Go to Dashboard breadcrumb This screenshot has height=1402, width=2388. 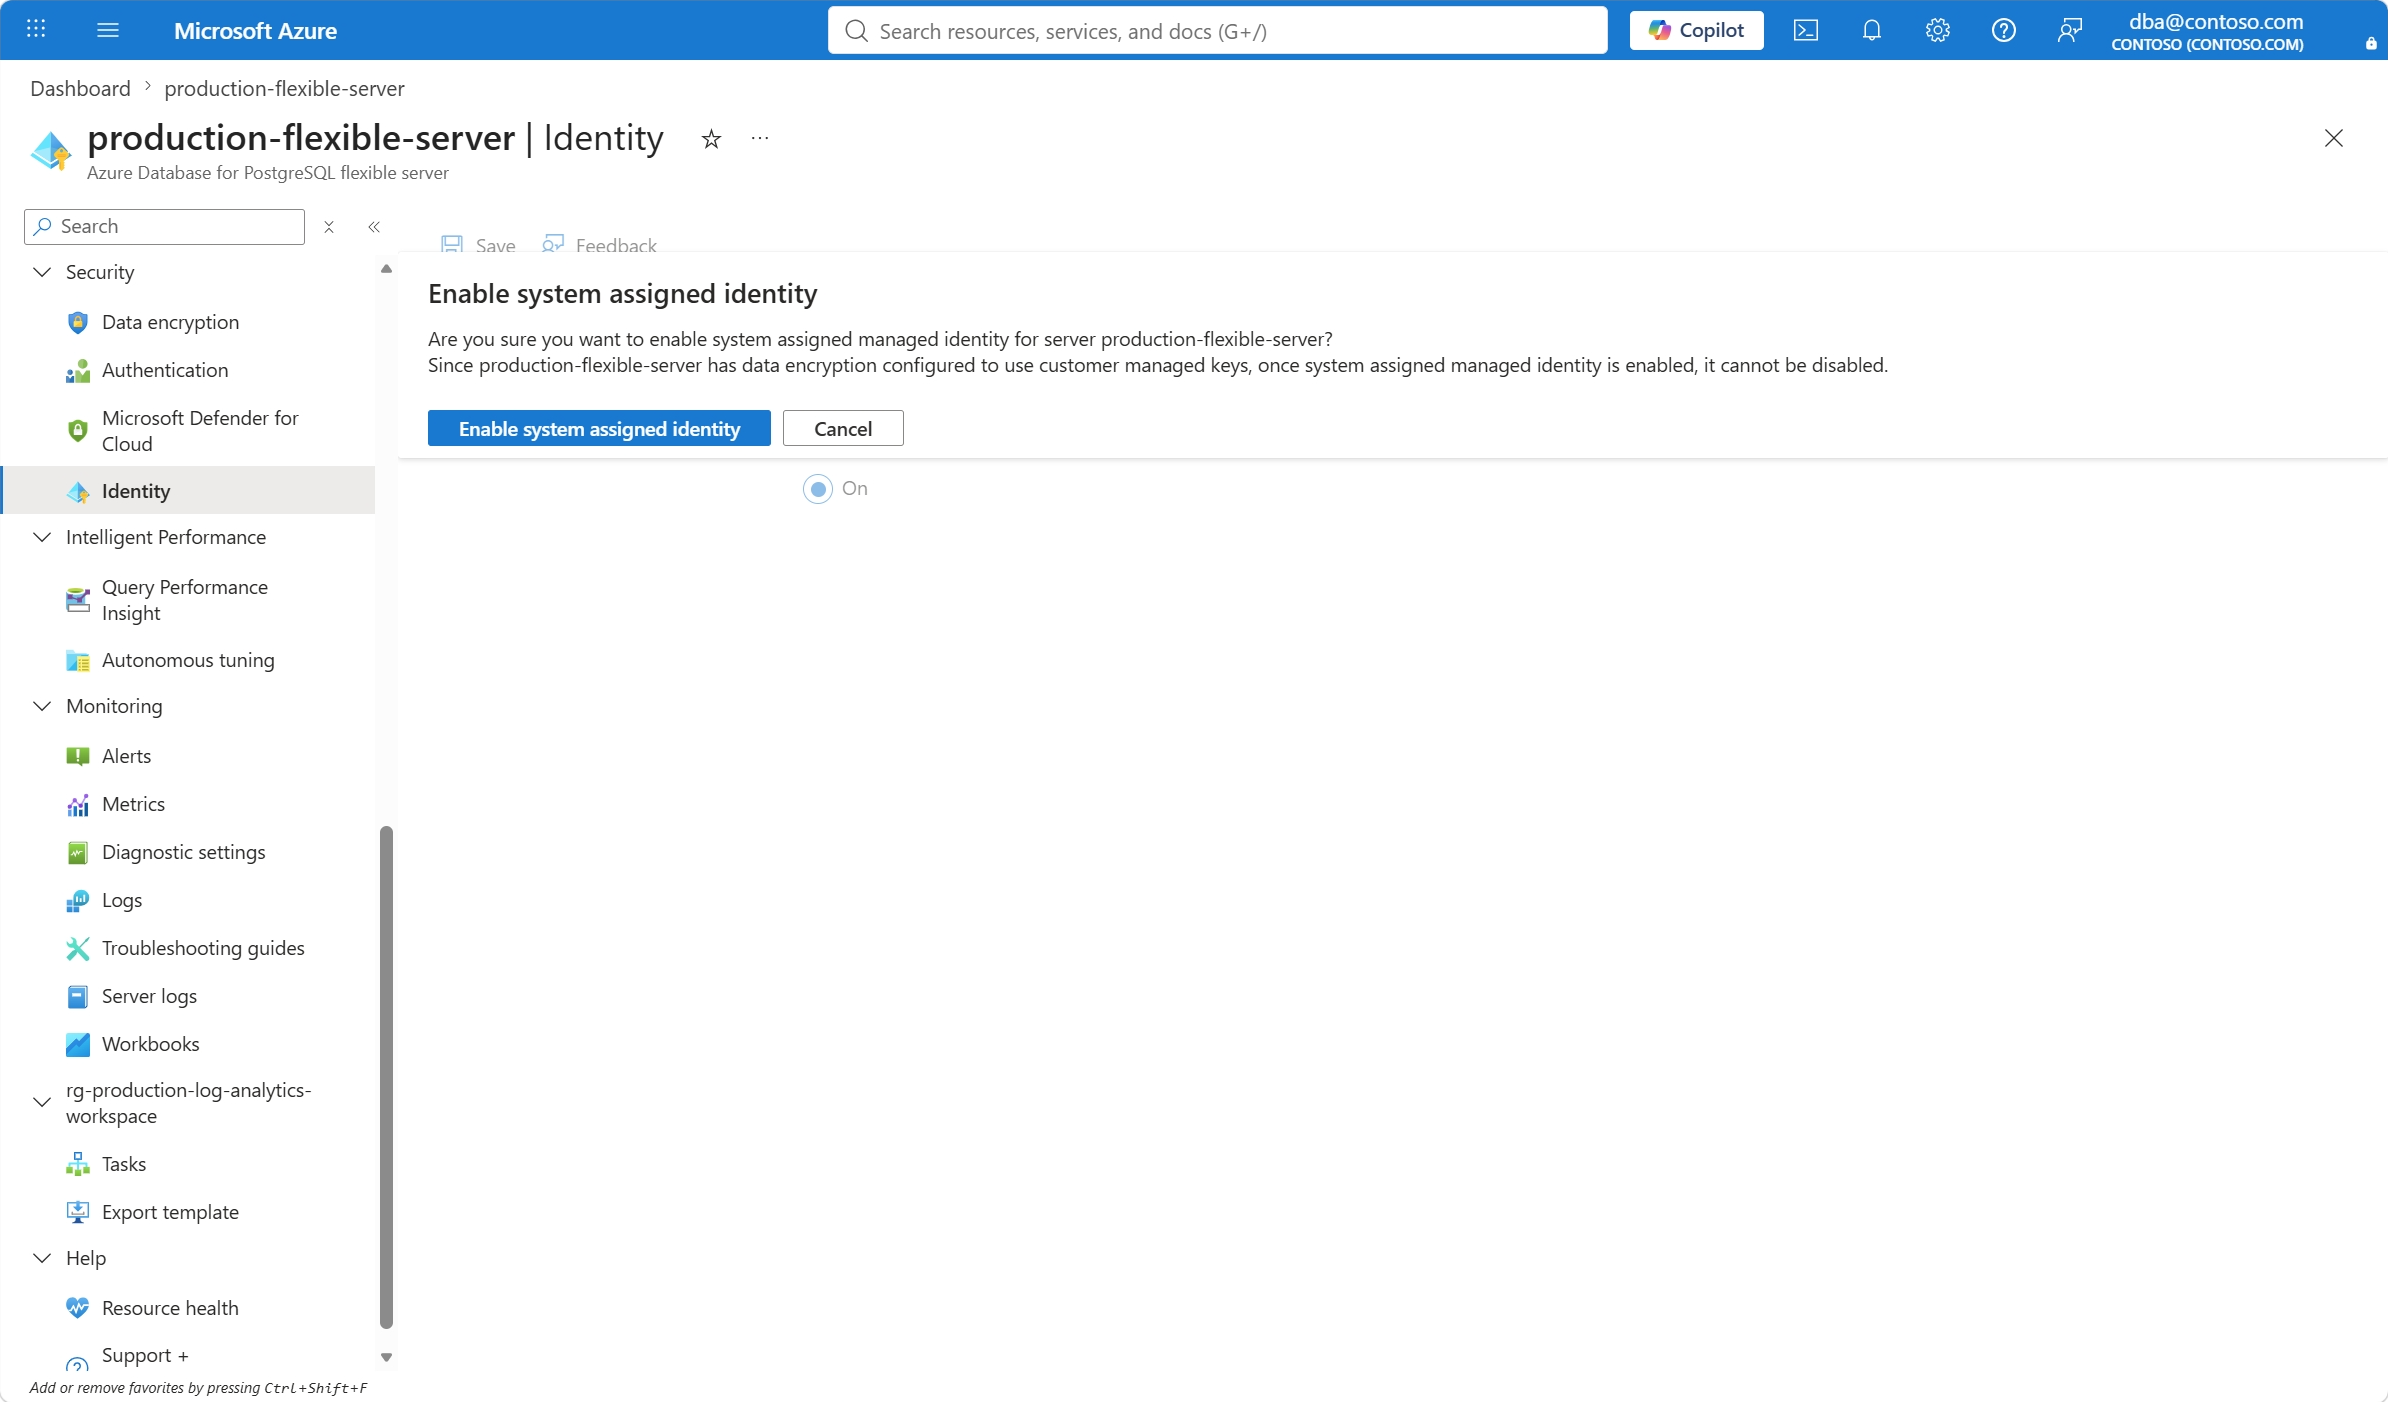pos(80,88)
